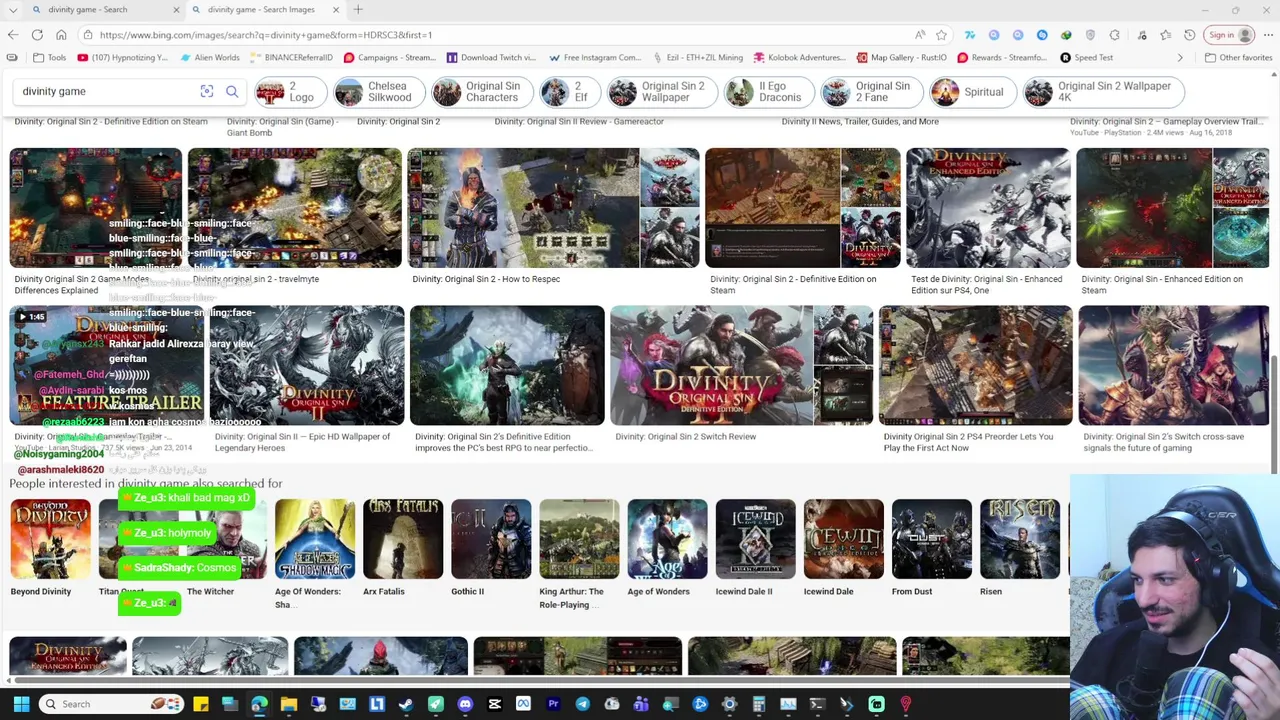Open a new tab with the plus icon

[x=358, y=10]
